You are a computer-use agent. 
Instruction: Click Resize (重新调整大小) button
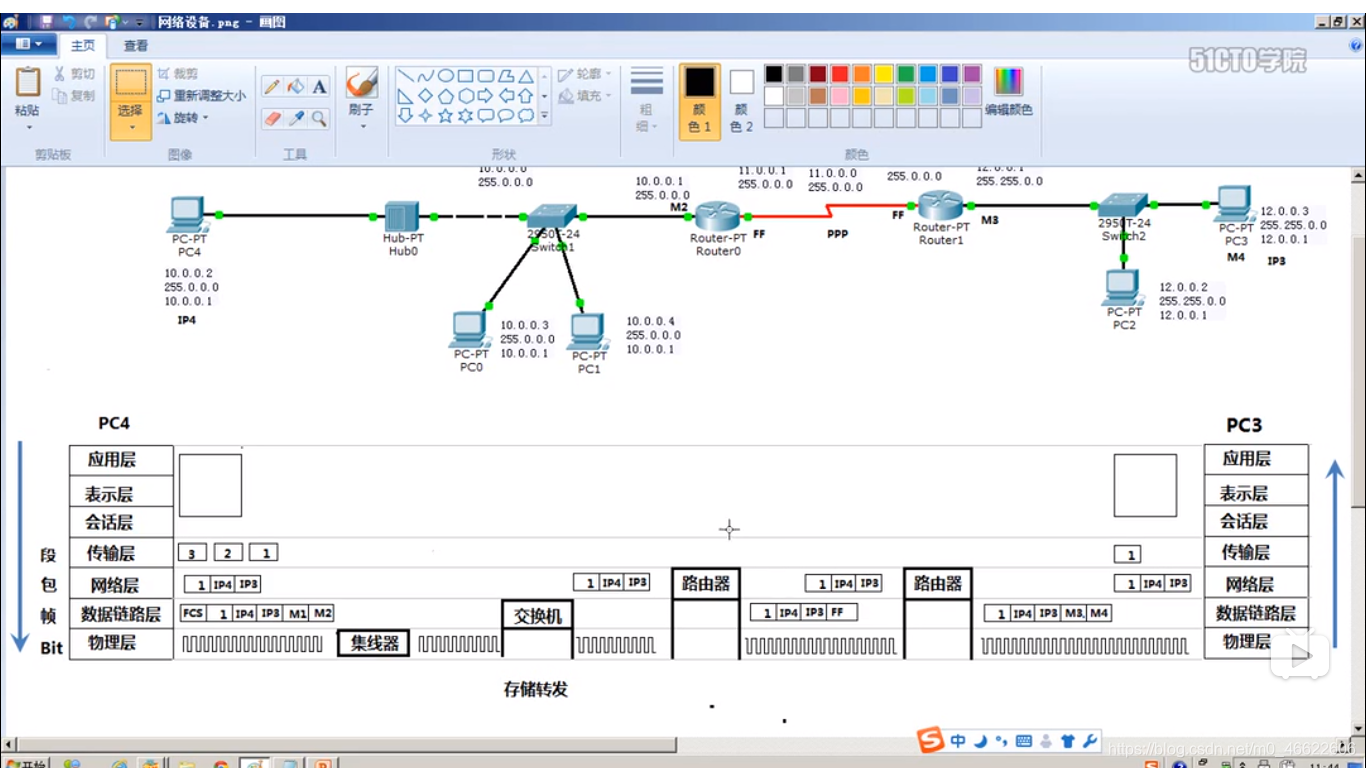tap(201, 96)
